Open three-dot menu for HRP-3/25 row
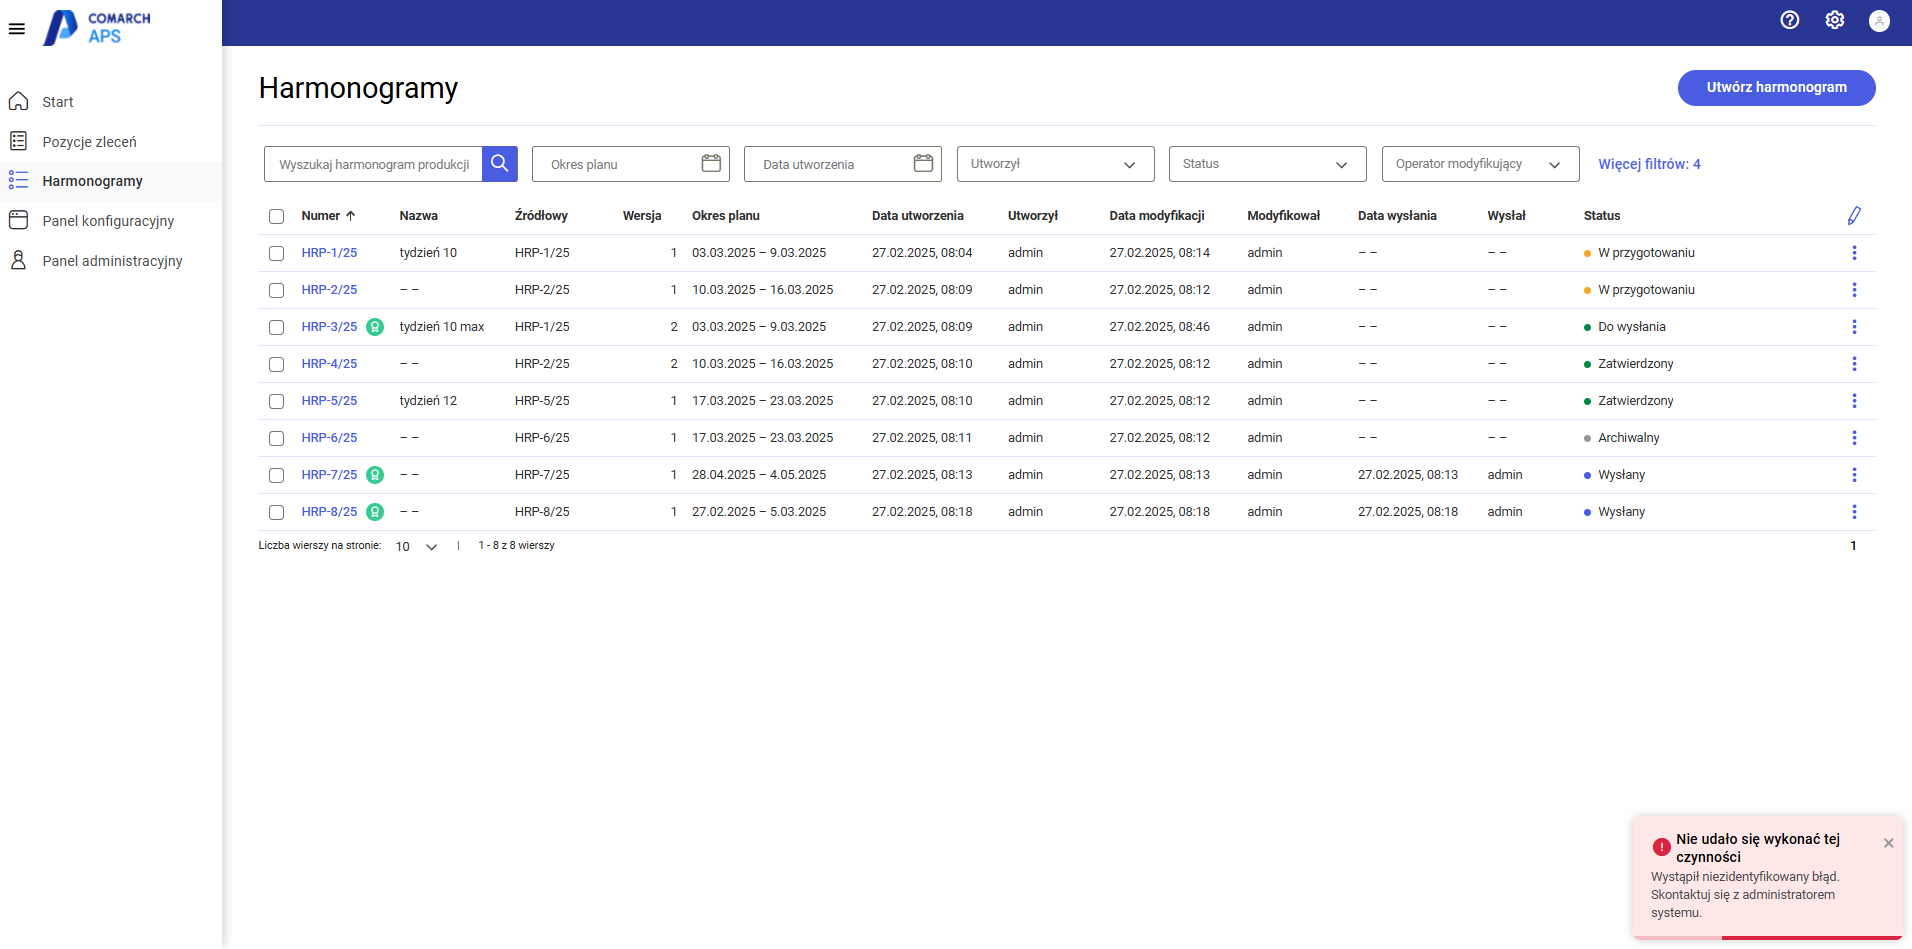Viewport: 1912px width, 949px height. [x=1853, y=327]
